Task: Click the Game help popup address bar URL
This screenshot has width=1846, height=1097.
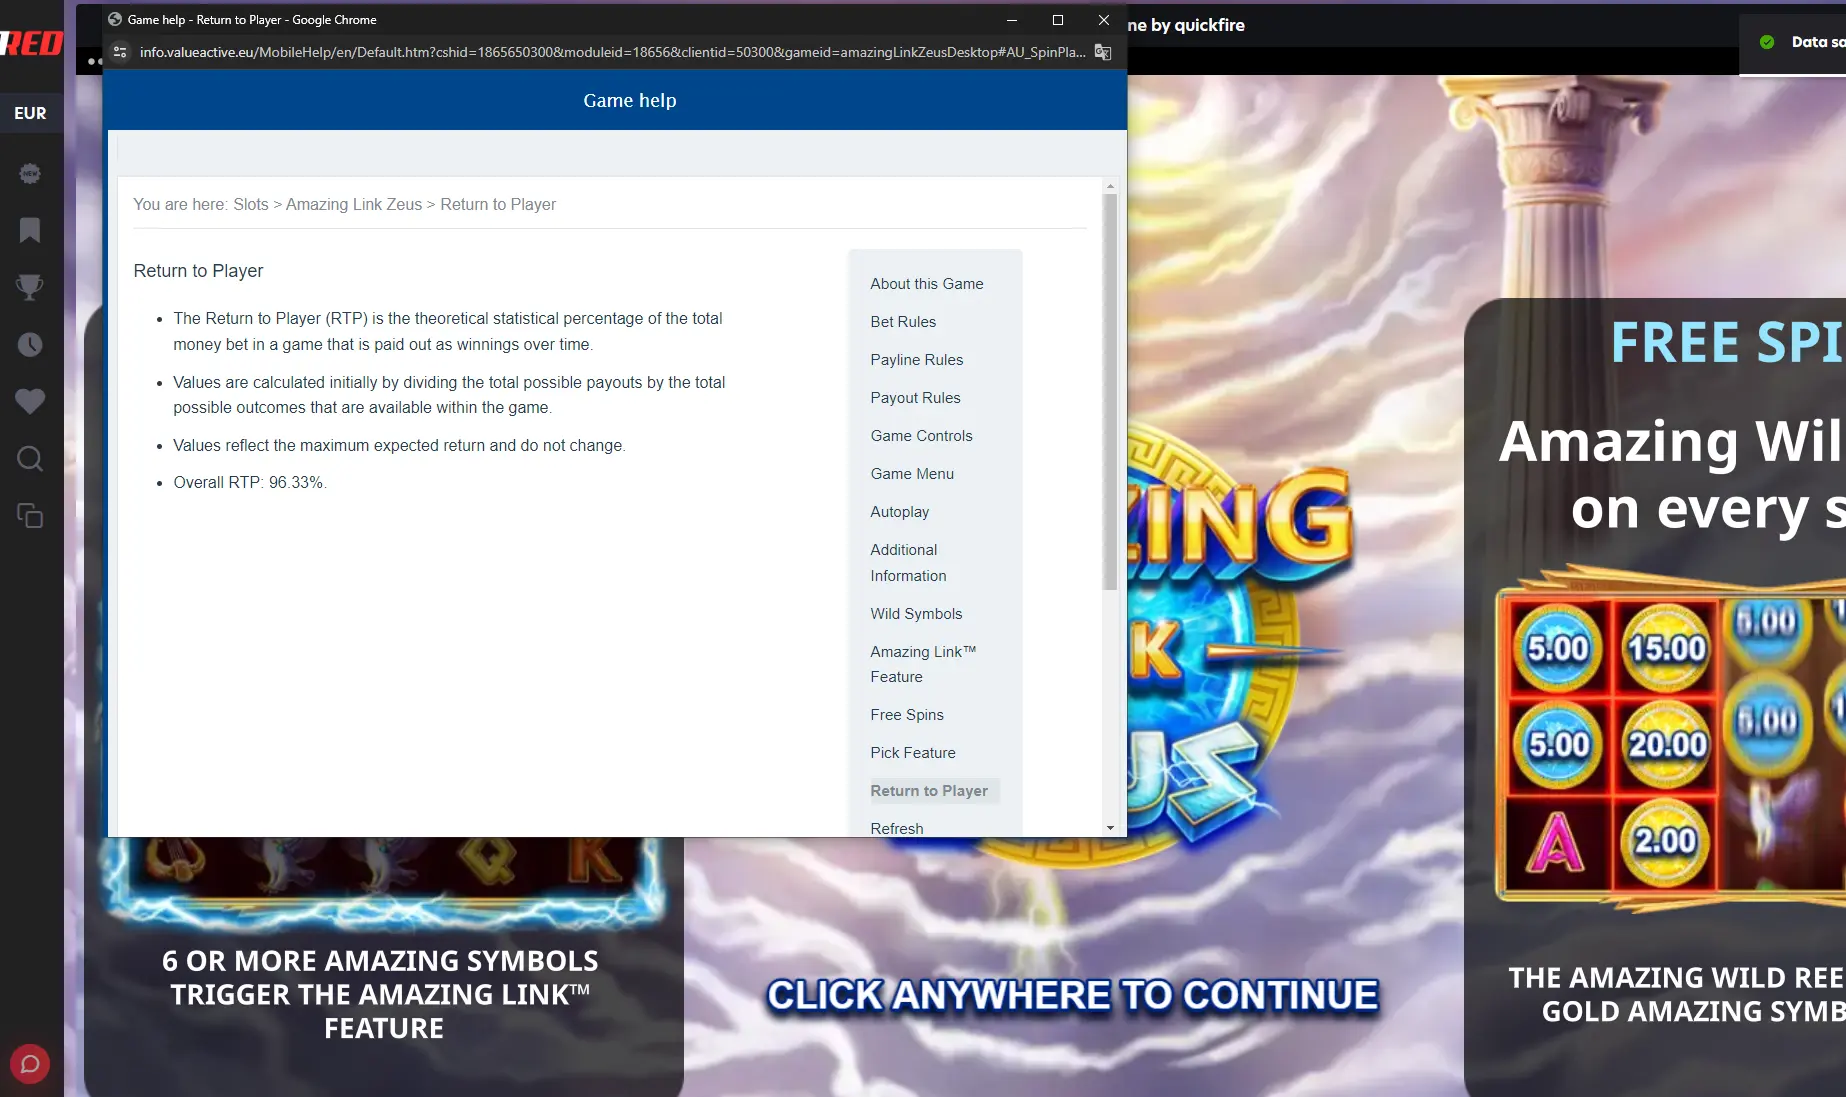Action: pos(612,52)
